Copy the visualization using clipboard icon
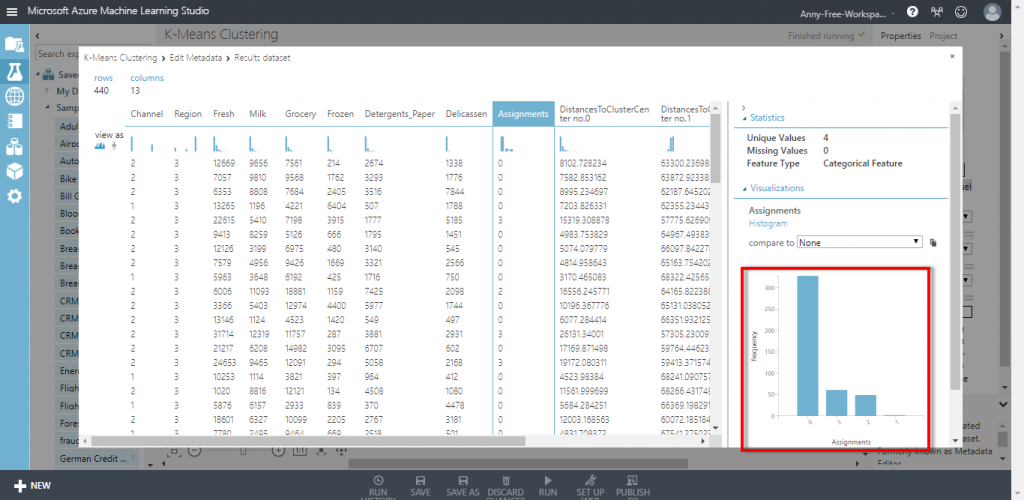 933,243
